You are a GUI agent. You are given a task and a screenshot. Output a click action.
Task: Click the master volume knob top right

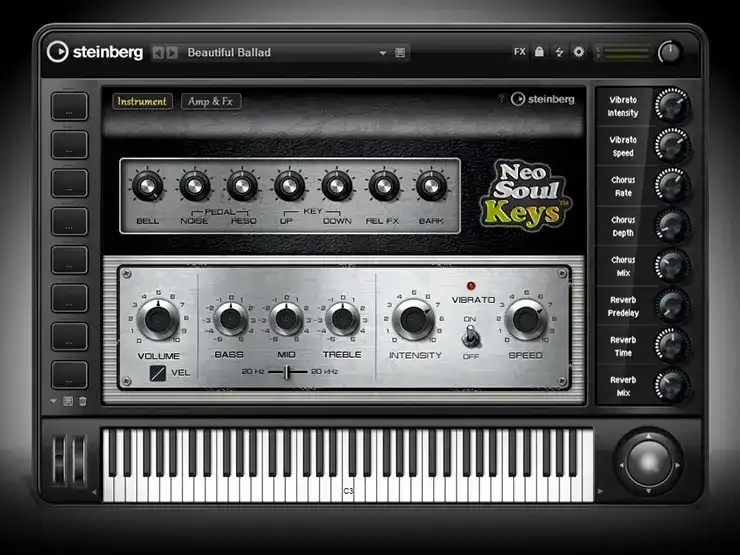(670, 52)
